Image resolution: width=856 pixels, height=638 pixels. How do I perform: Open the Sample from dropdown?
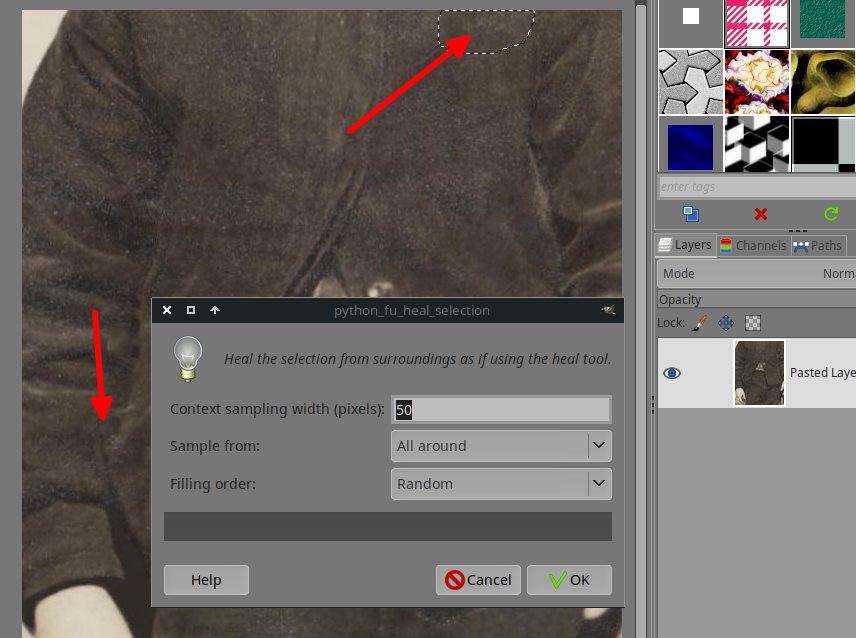[x=501, y=446]
